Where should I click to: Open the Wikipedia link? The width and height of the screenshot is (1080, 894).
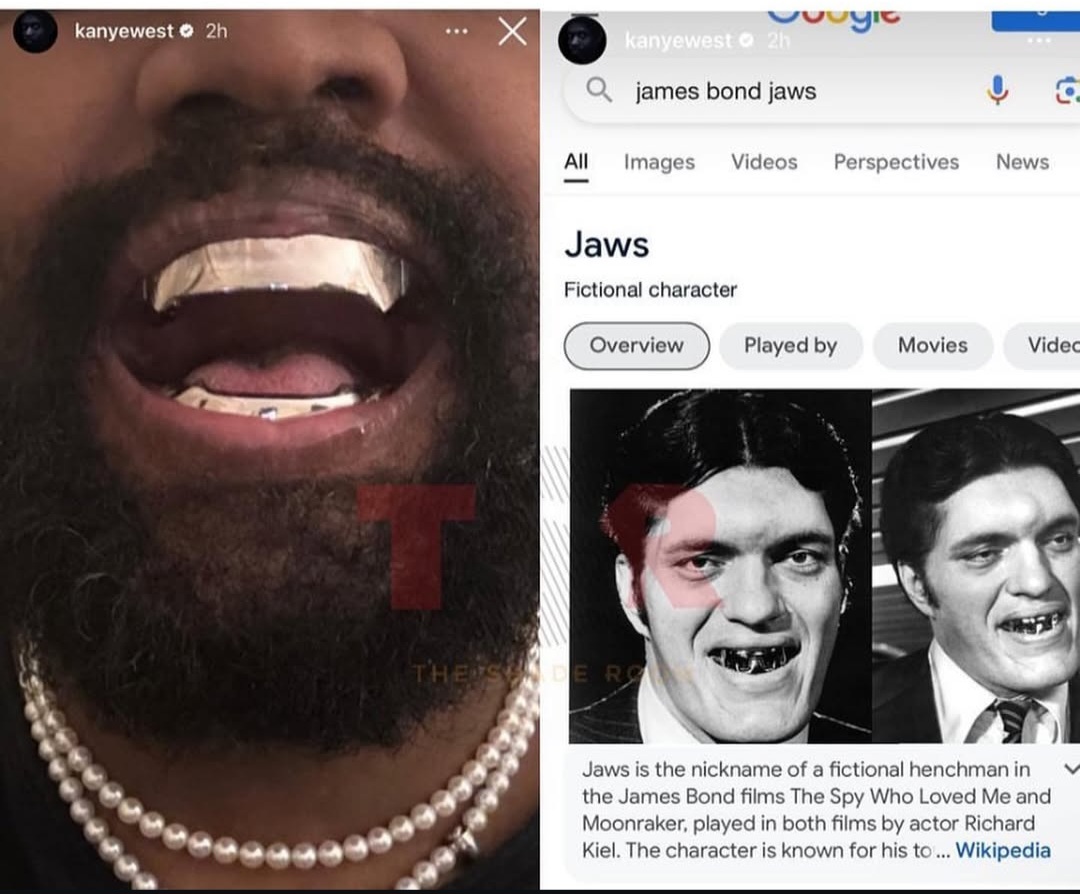point(1003,851)
